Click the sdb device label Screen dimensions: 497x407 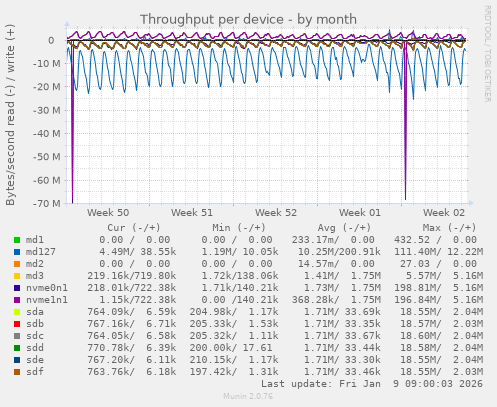click(x=35, y=324)
